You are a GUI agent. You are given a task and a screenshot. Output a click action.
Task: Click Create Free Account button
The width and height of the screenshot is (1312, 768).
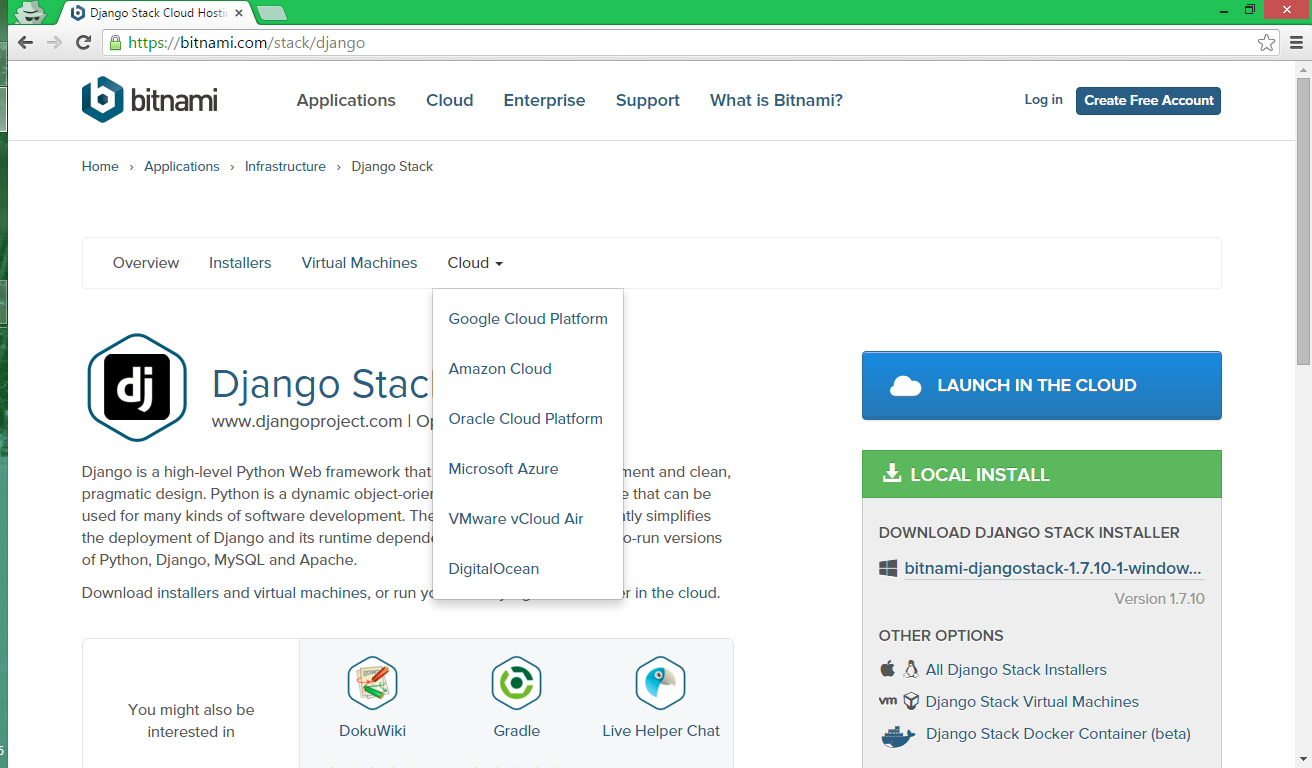click(1148, 101)
